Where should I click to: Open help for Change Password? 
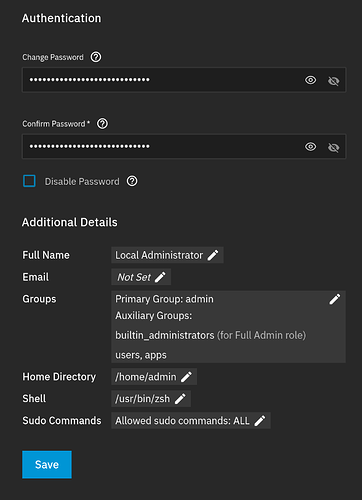[x=96, y=57]
